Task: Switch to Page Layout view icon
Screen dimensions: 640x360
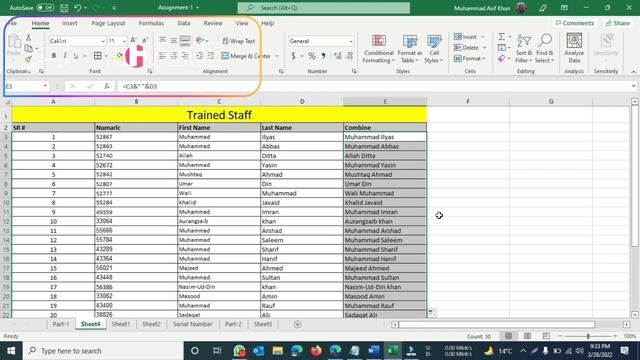Action: (527, 336)
